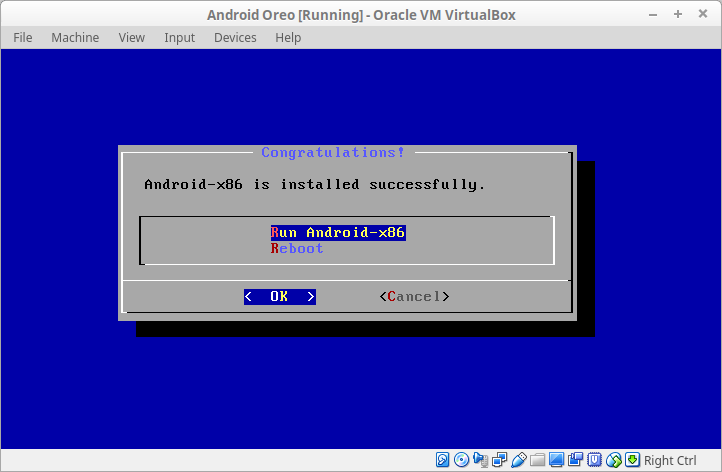
Task: Open the View menu
Action: tap(132, 37)
